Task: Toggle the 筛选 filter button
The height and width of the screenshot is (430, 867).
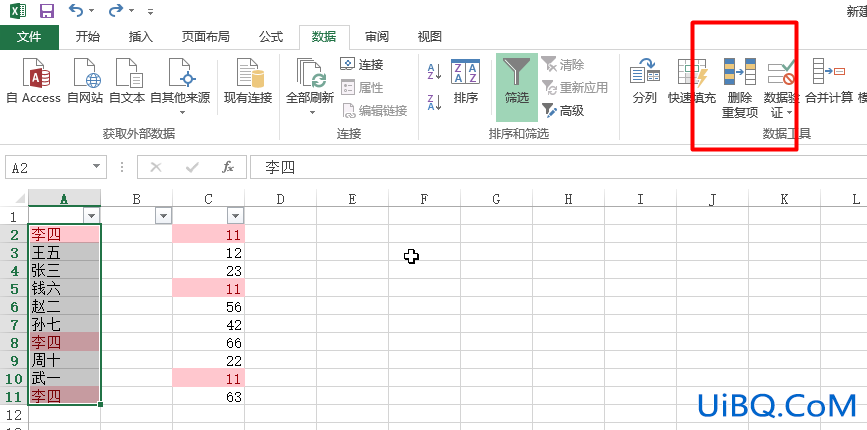Action: [x=516, y=87]
